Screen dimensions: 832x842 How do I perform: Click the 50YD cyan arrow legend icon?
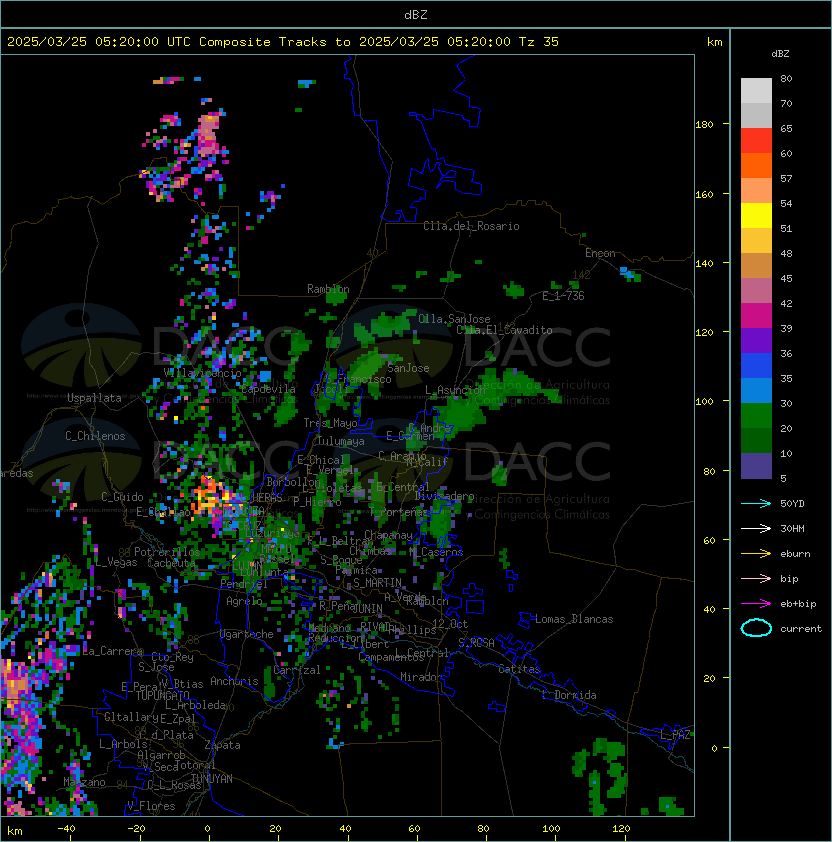coord(756,503)
